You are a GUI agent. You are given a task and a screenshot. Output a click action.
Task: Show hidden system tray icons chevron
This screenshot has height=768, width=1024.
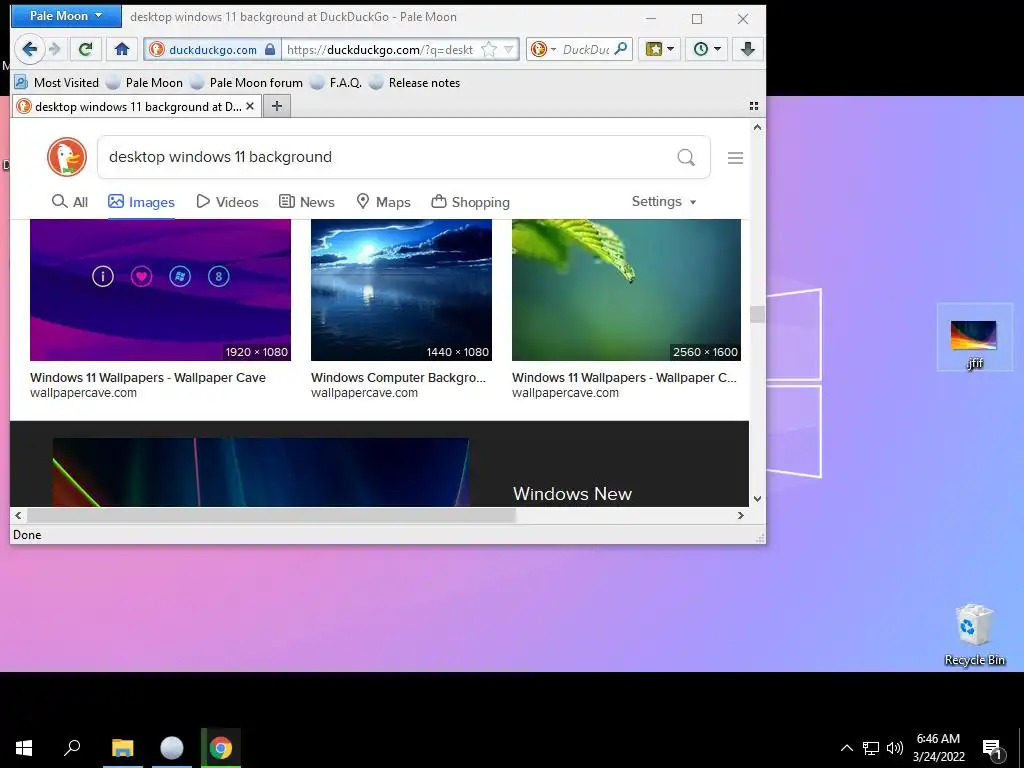tap(846, 748)
